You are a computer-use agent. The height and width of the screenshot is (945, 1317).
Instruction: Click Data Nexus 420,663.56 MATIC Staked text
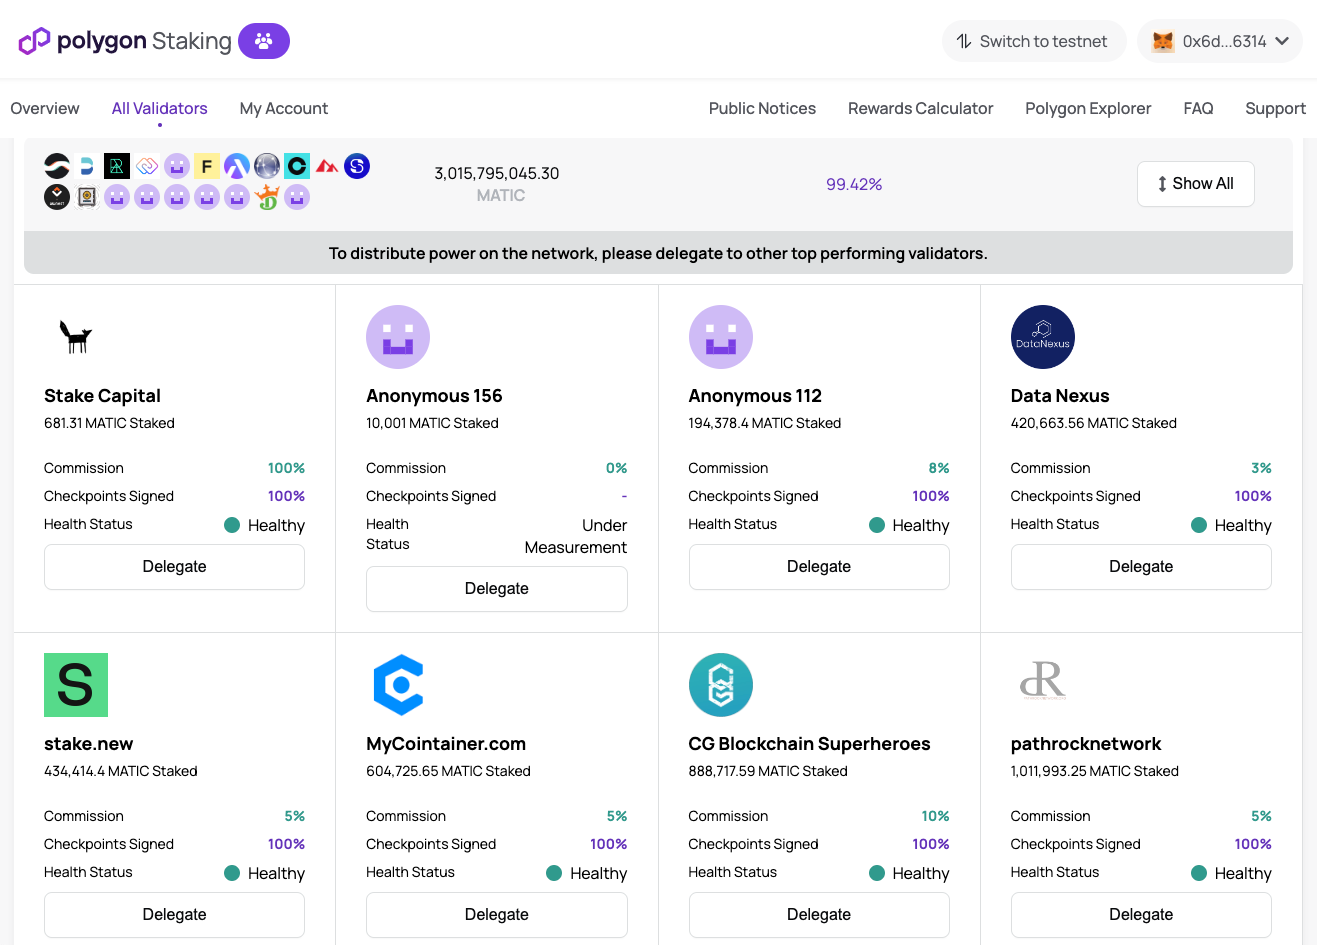click(1094, 423)
